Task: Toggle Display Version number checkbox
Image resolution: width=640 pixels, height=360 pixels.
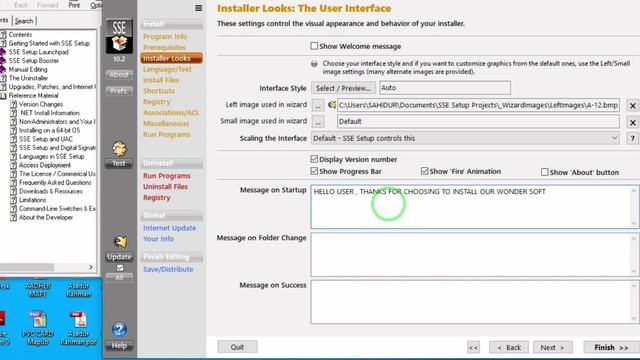Action: [314, 159]
